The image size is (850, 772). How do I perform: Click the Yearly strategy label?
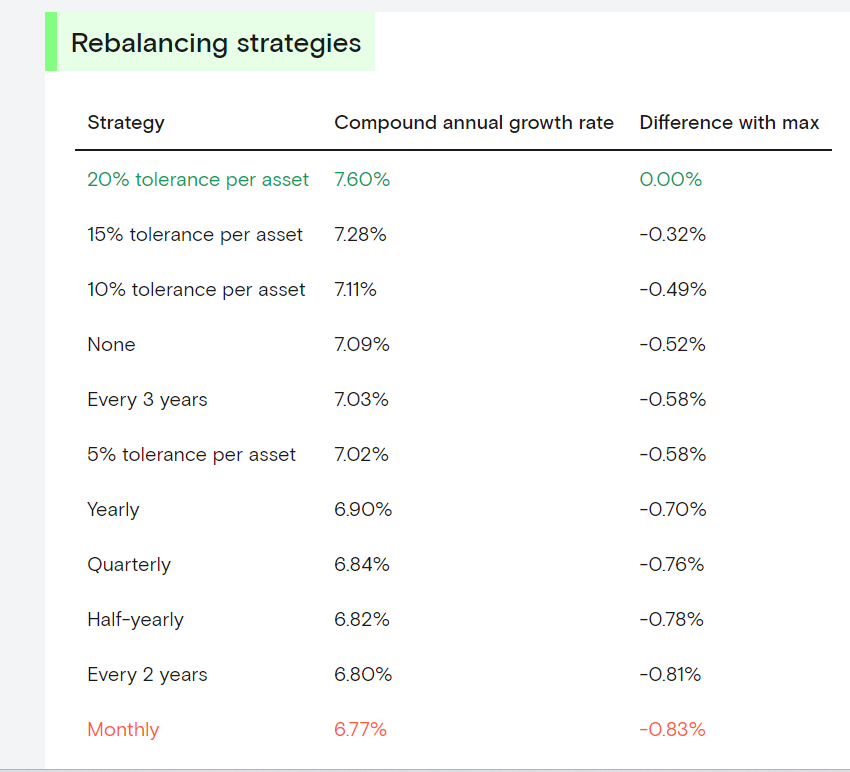pyautogui.click(x=113, y=510)
